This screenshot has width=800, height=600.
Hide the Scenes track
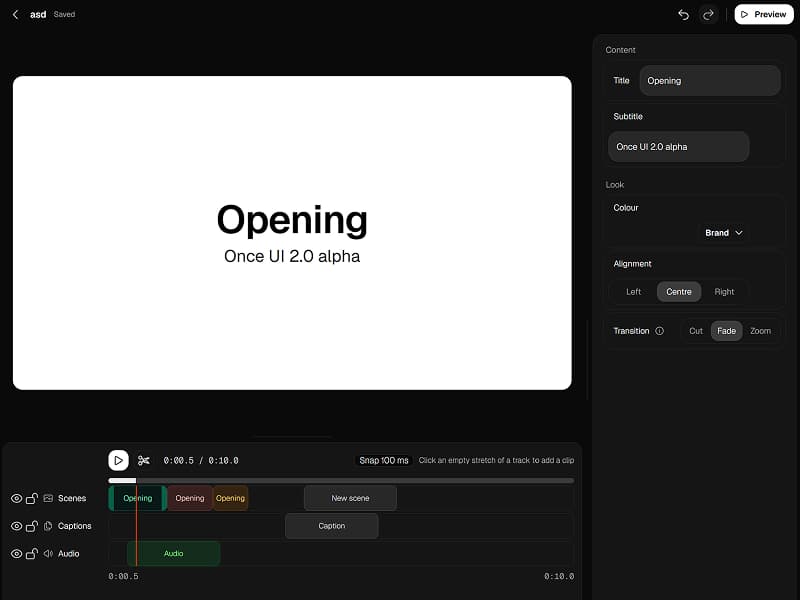coord(16,498)
